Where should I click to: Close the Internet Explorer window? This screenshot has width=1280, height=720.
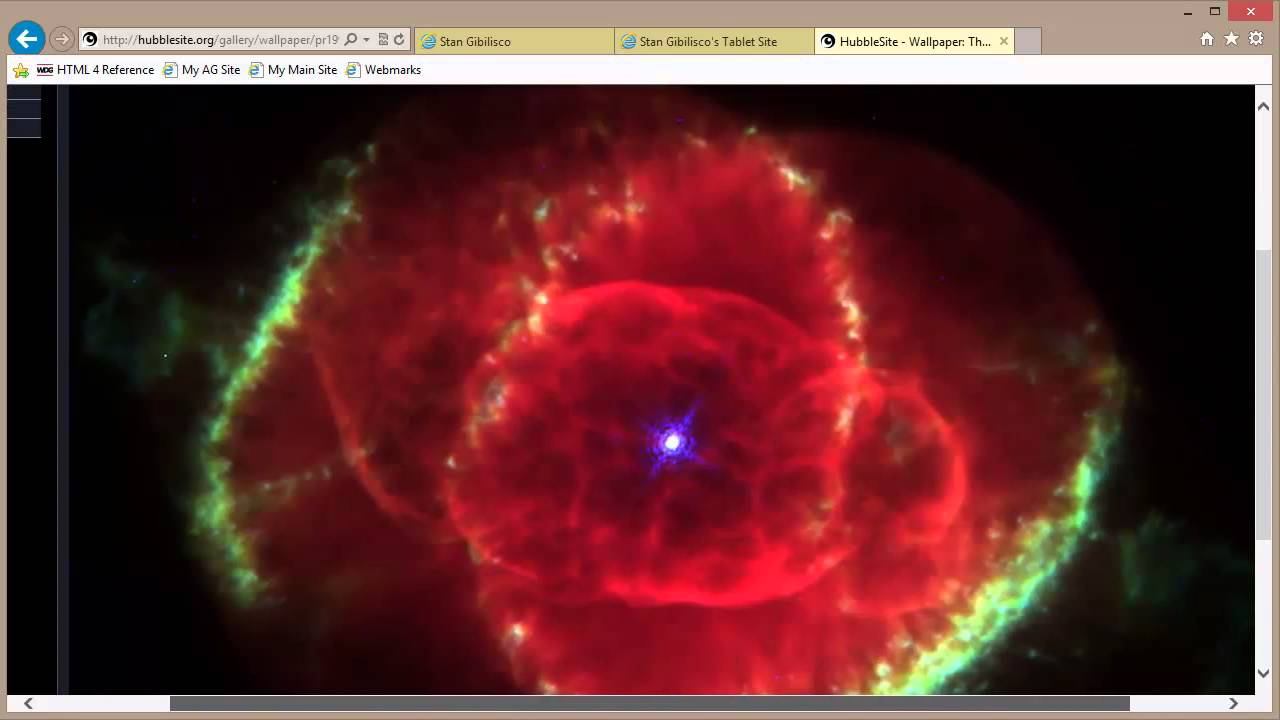1252,11
